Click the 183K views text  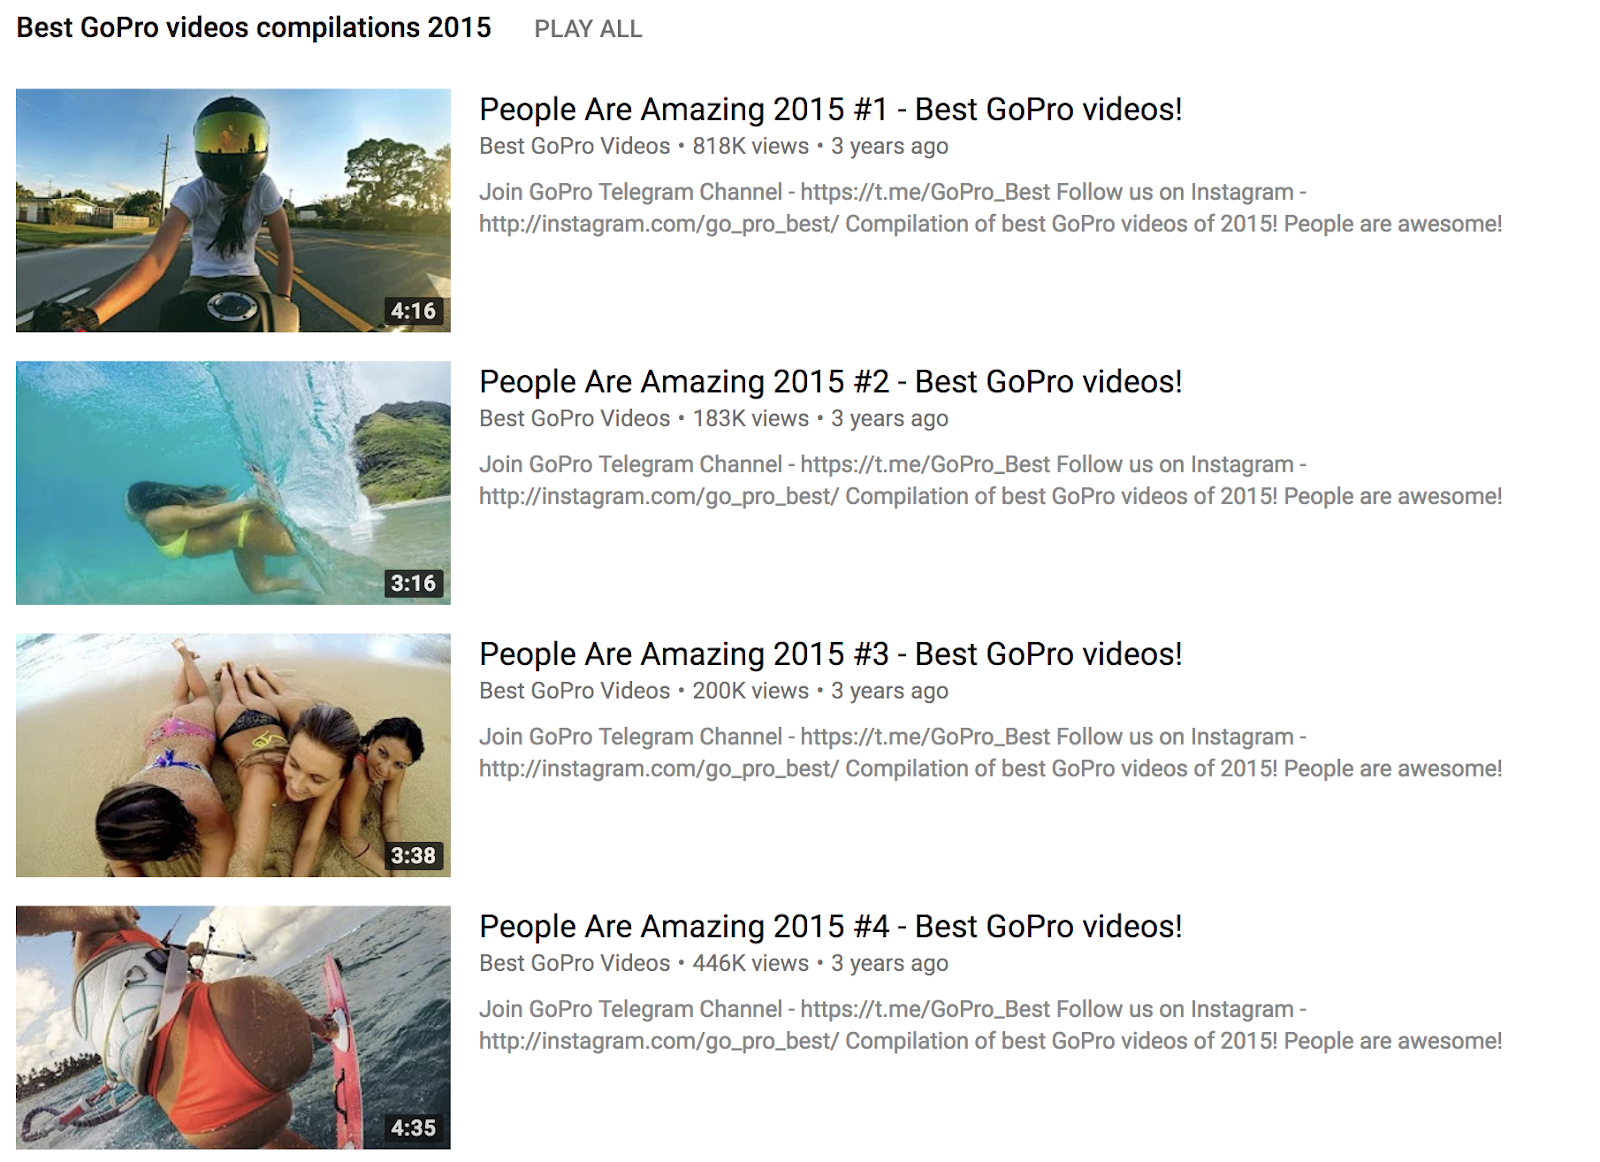coord(750,418)
